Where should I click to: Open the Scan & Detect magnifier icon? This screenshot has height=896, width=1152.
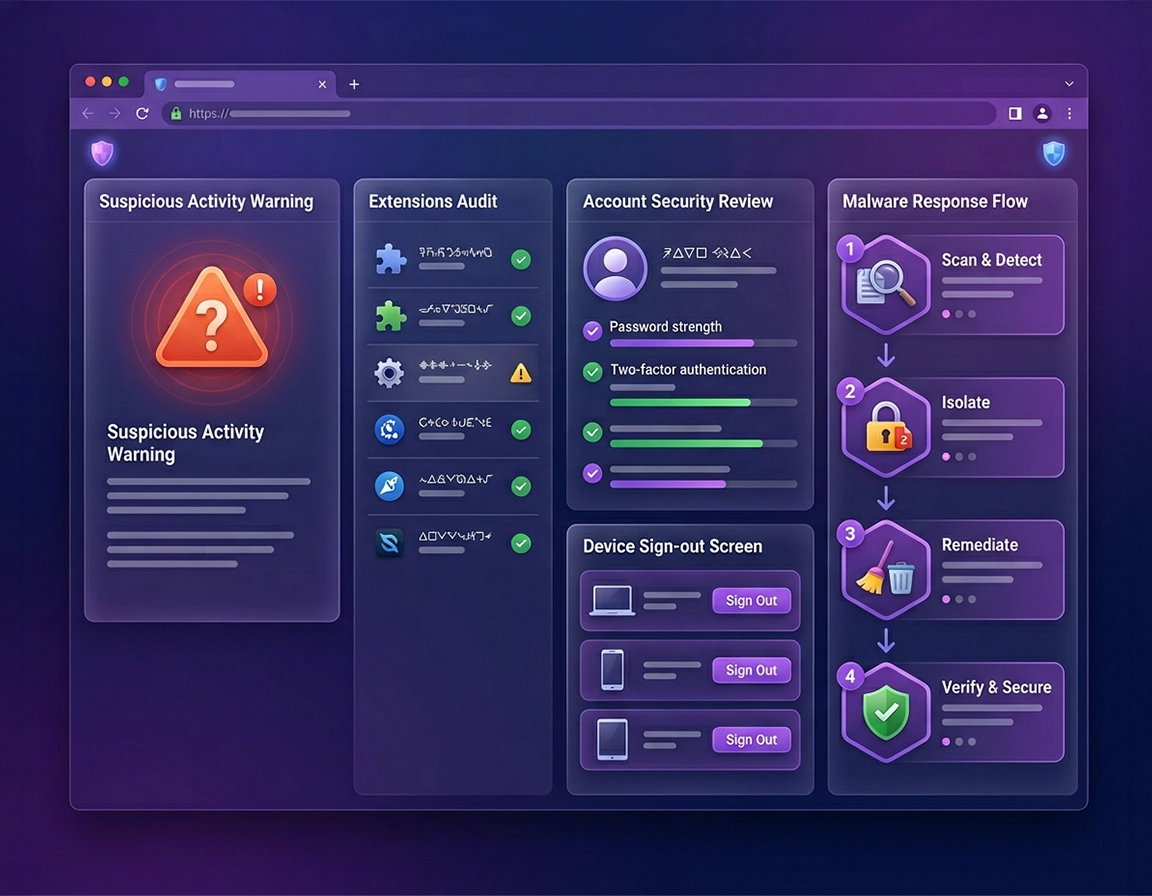click(886, 285)
